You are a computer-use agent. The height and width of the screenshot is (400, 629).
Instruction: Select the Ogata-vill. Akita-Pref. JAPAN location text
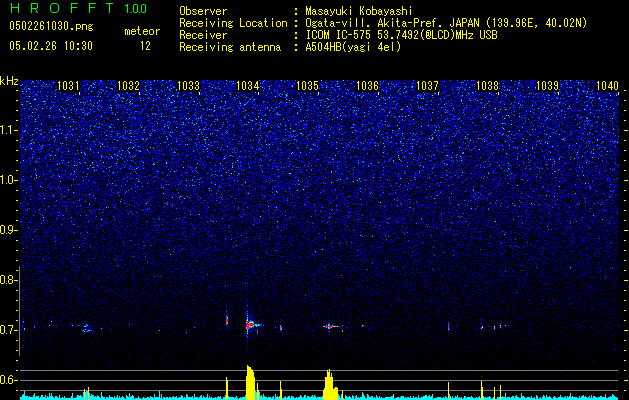click(446, 23)
